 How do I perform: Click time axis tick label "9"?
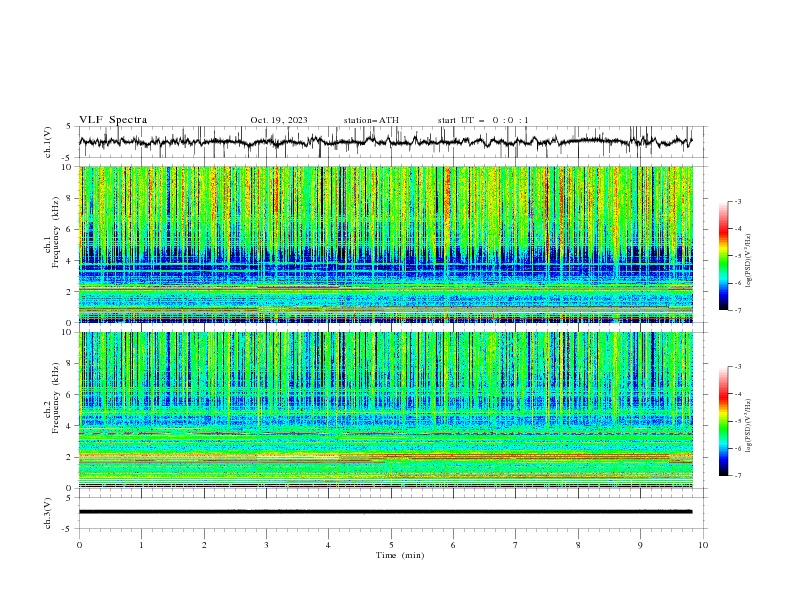[x=640, y=545]
